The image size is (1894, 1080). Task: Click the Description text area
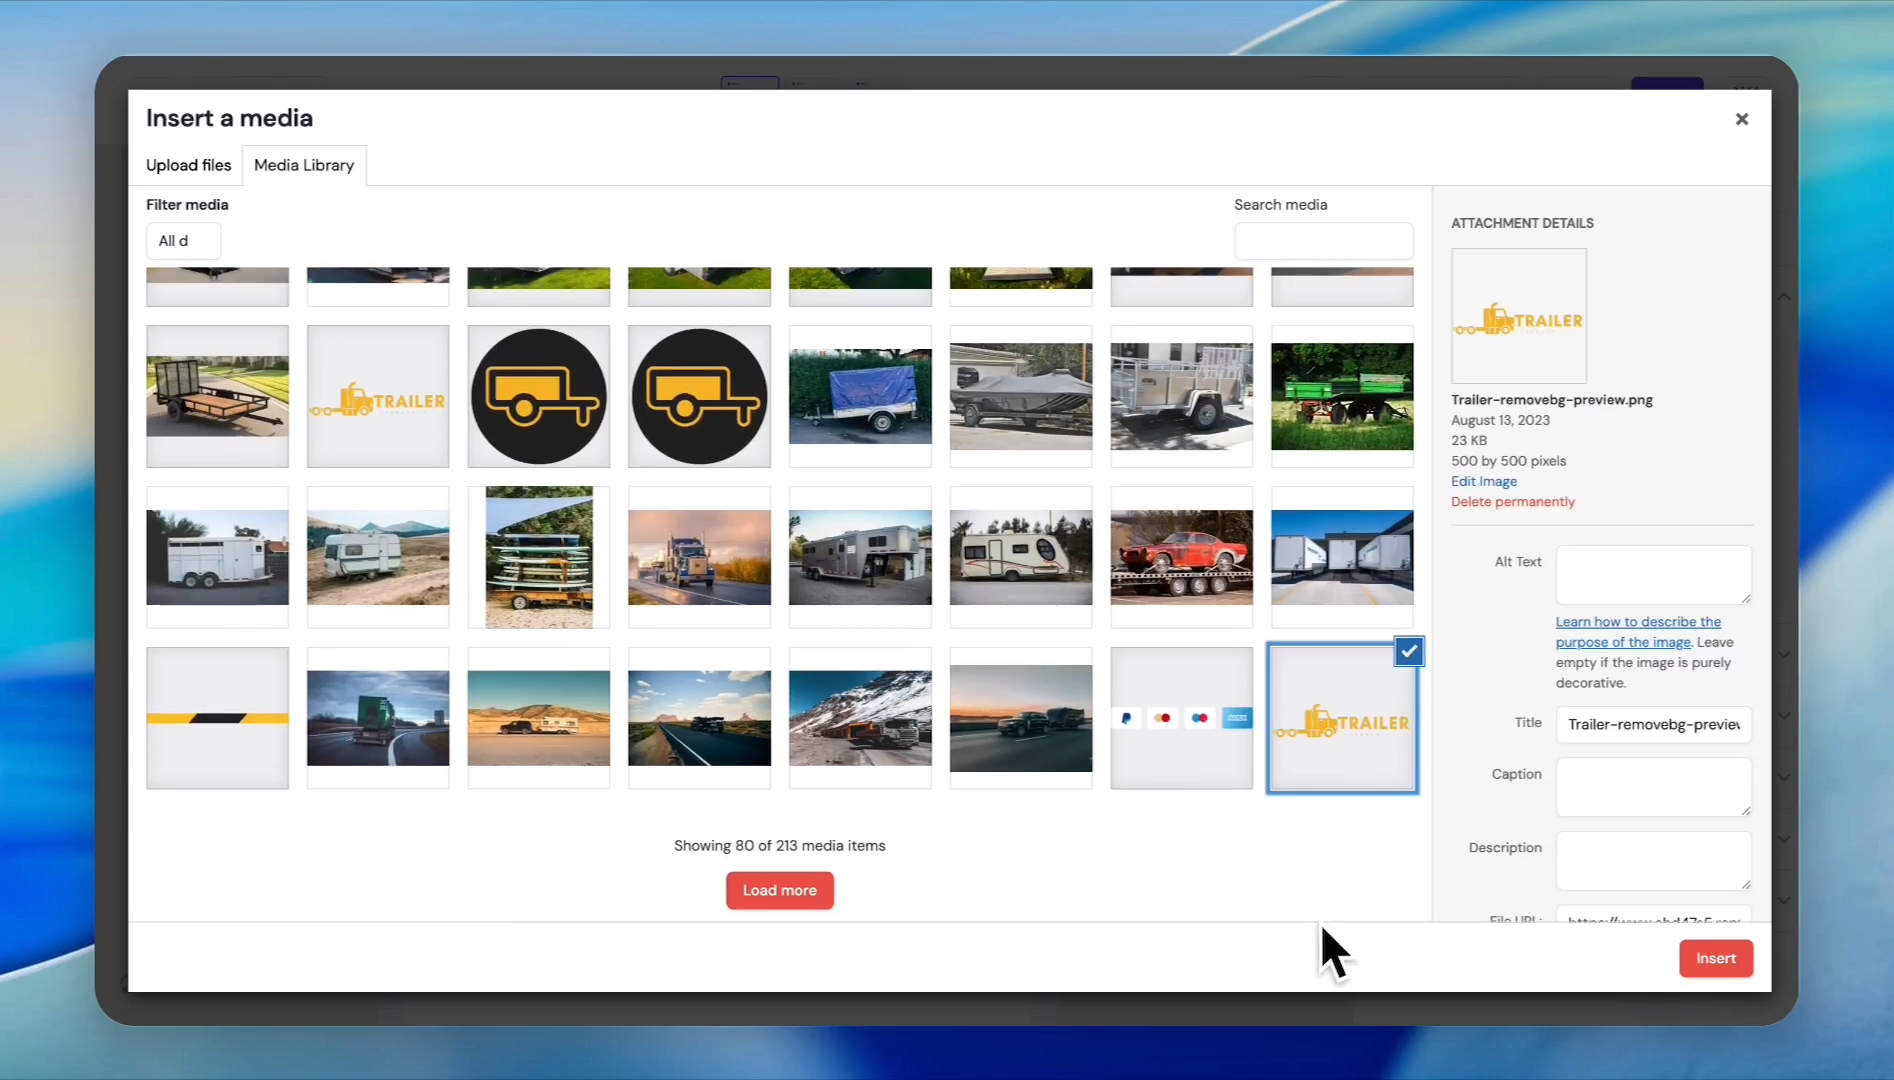(1653, 861)
